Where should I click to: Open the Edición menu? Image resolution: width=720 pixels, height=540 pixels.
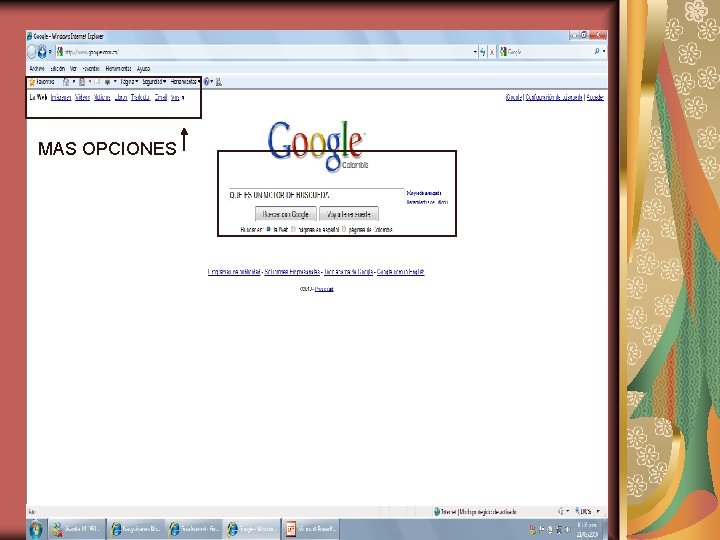(57, 68)
